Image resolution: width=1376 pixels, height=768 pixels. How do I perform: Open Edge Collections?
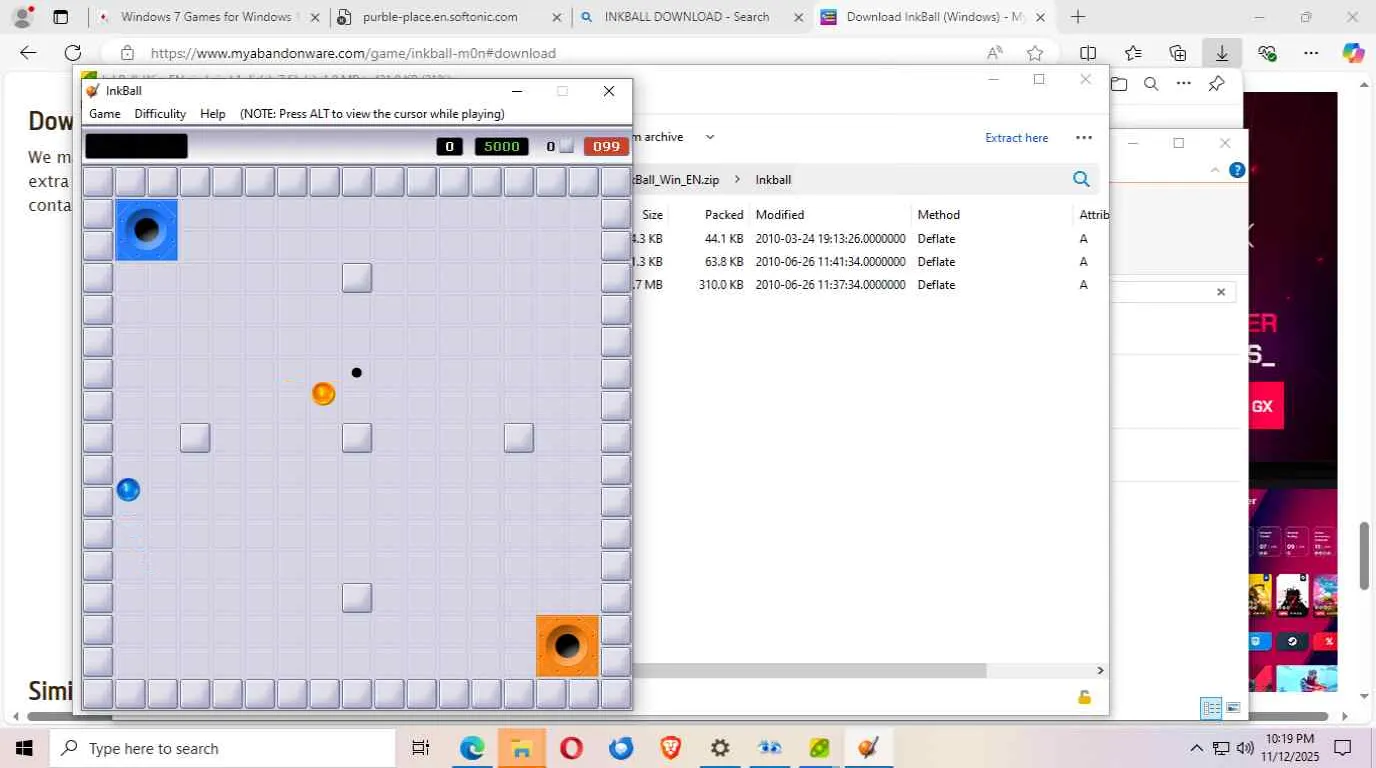tap(1178, 53)
